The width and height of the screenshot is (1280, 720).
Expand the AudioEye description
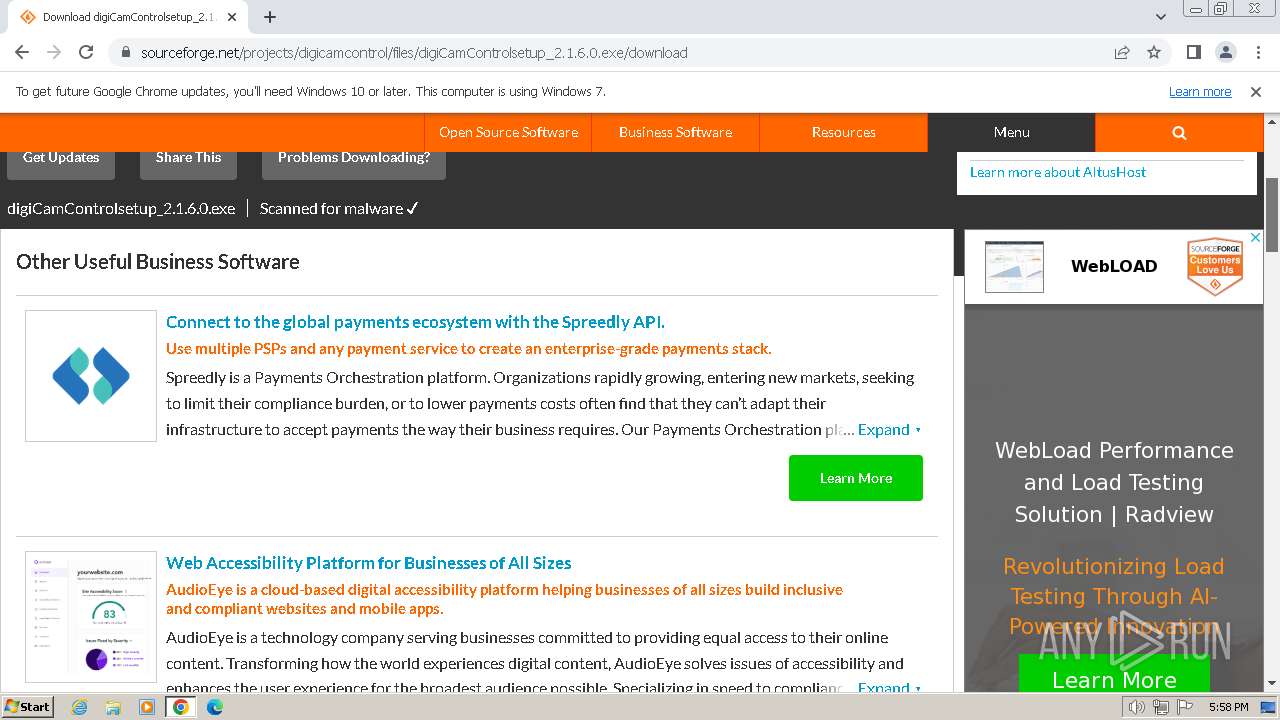(889, 688)
